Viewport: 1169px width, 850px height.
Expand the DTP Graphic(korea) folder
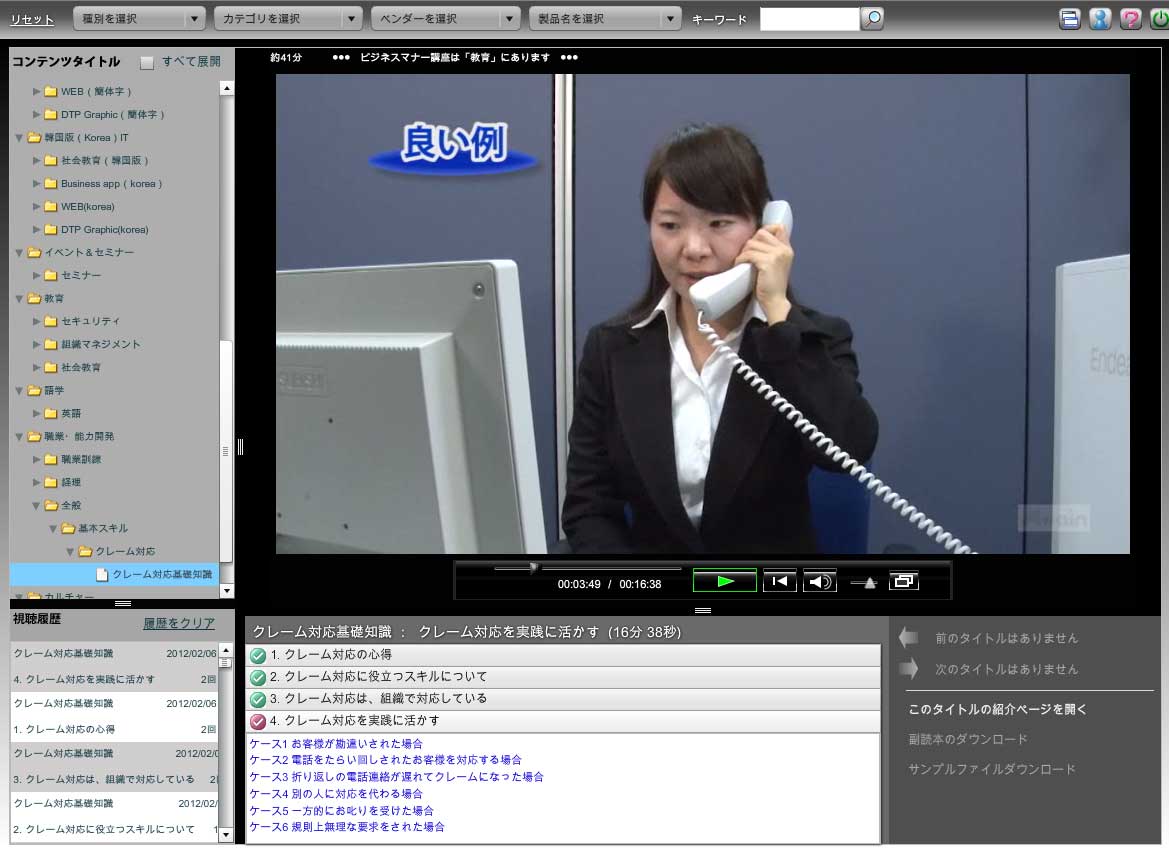(x=36, y=230)
